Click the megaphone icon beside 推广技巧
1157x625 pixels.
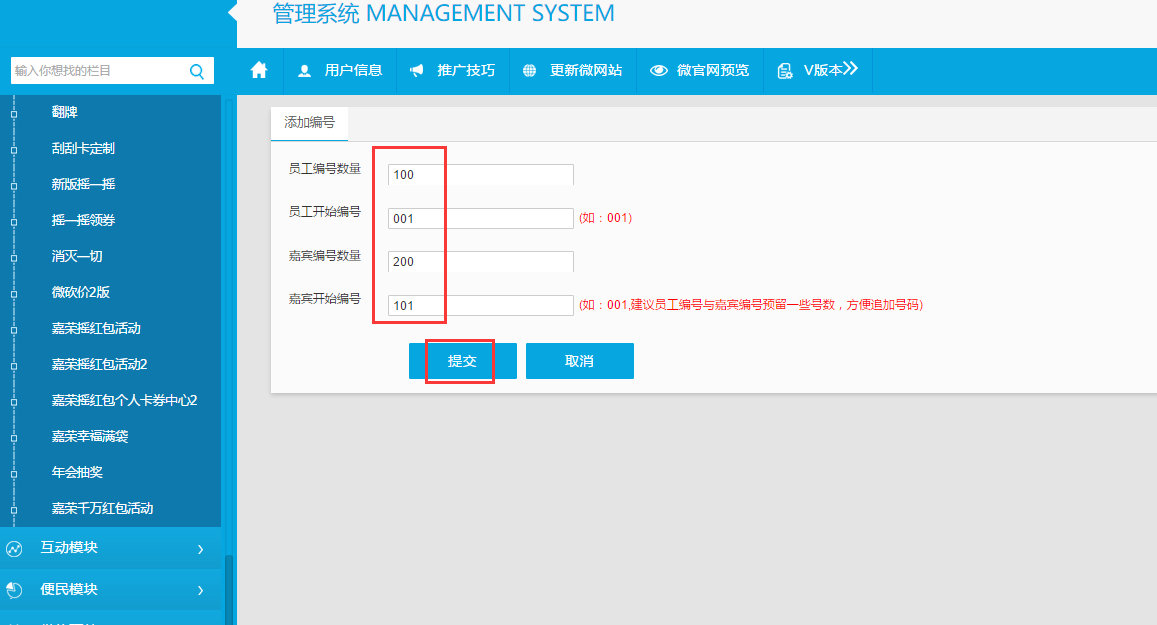[x=417, y=71]
